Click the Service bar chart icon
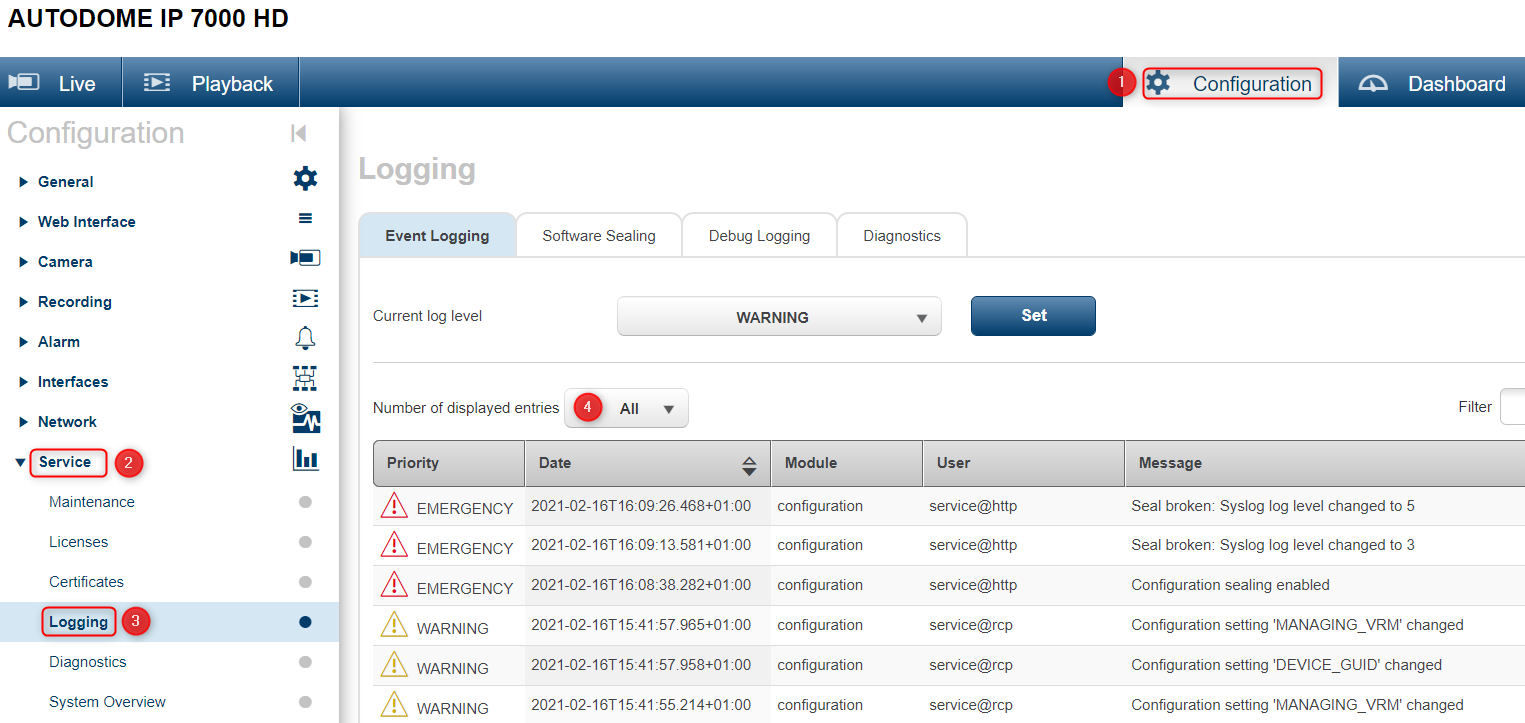1525x723 pixels. 305,459
